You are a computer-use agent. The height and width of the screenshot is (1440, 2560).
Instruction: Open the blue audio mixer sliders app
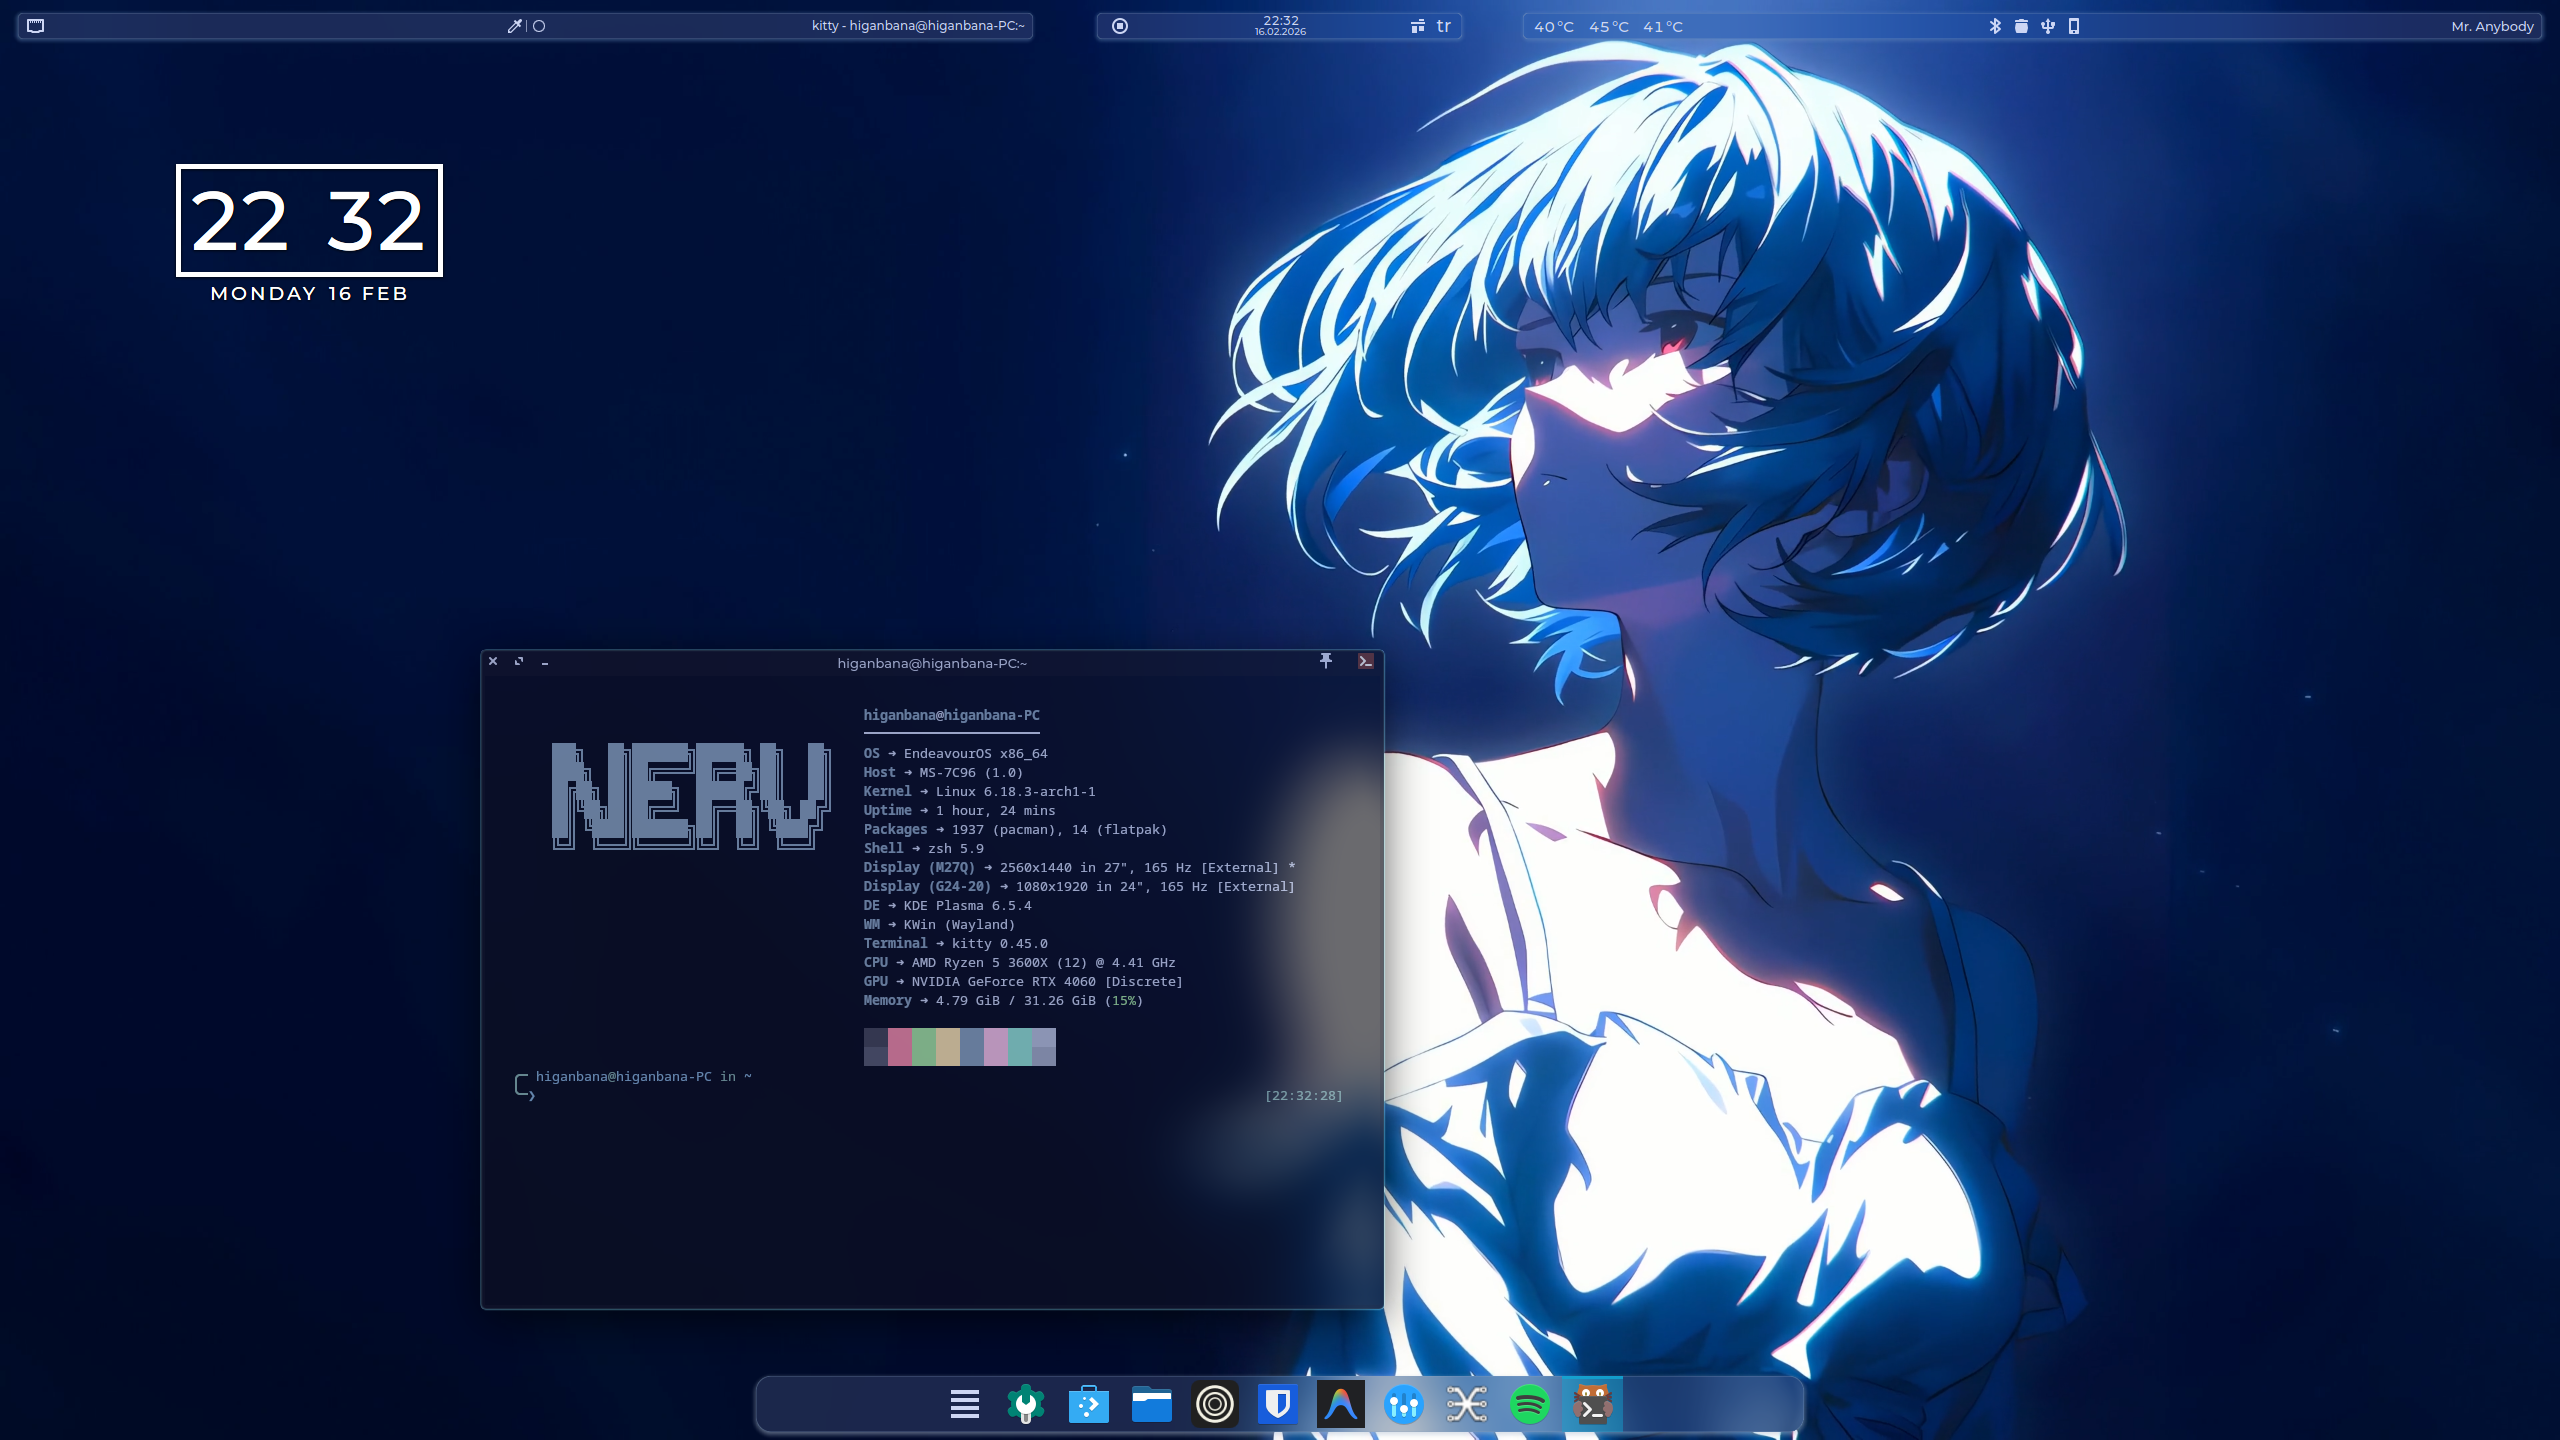[1404, 1404]
